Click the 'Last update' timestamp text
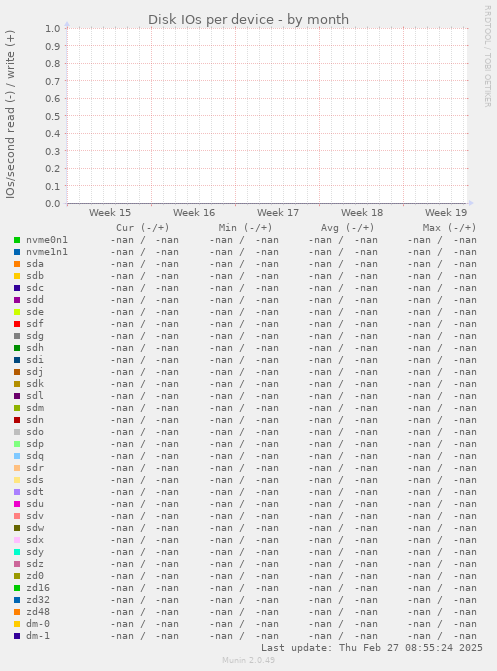 pyautogui.click(x=372, y=647)
